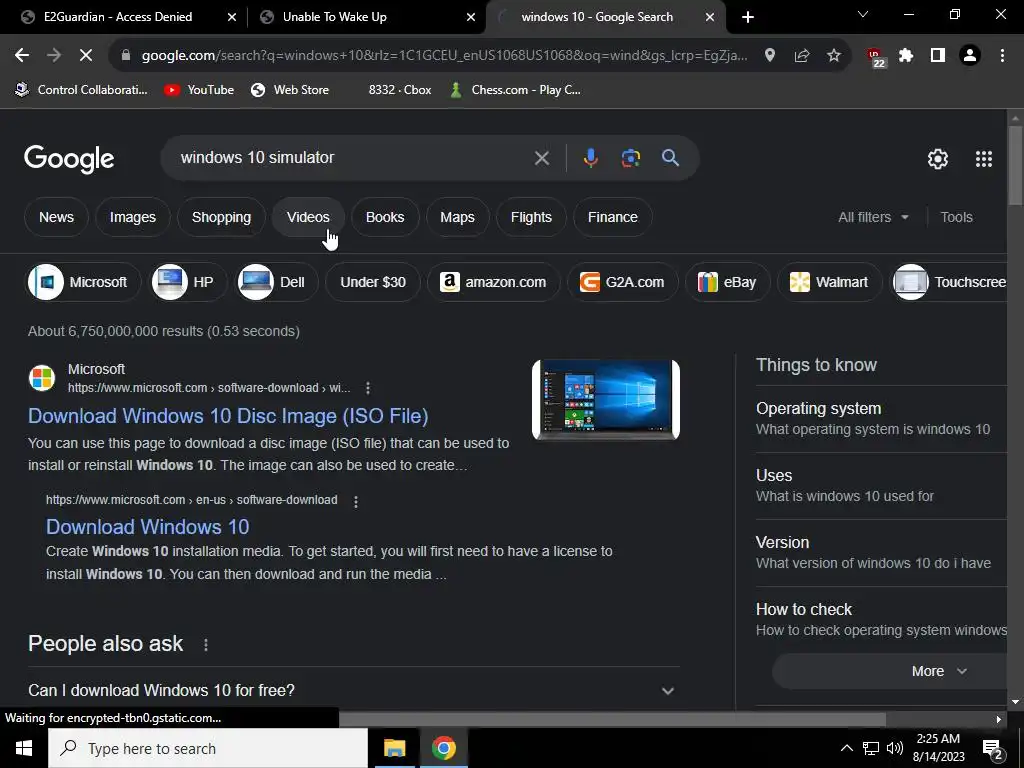Show the tab search dropdown arrow
Image resolution: width=1024 pixels, height=768 pixels.
tap(863, 14)
